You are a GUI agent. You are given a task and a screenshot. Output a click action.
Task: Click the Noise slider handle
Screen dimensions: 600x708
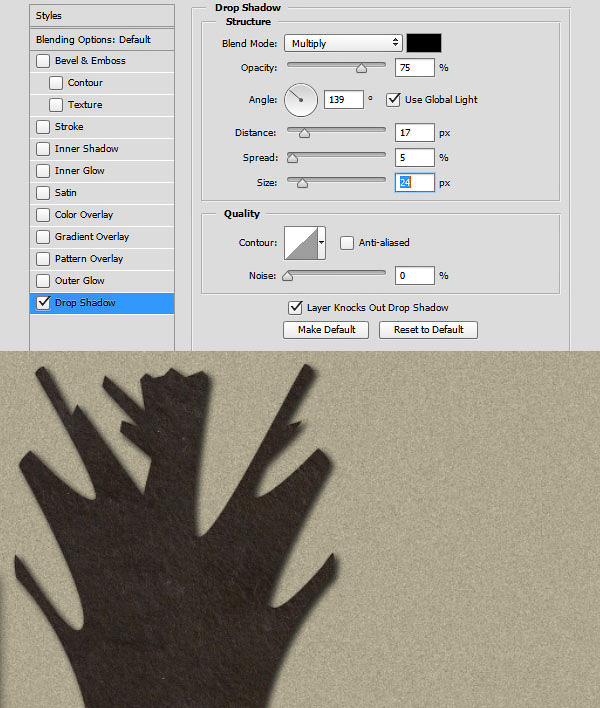click(288, 276)
